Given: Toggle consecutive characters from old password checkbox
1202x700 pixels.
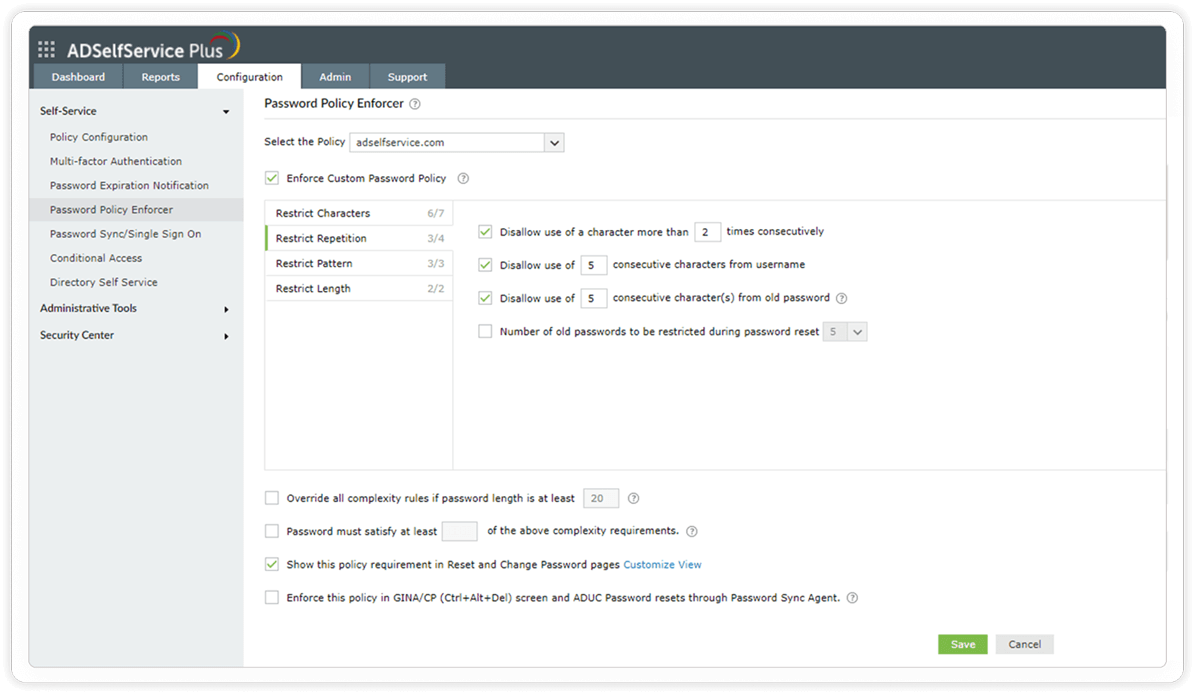Looking at the screenshot, I should (x=485, y=298).
